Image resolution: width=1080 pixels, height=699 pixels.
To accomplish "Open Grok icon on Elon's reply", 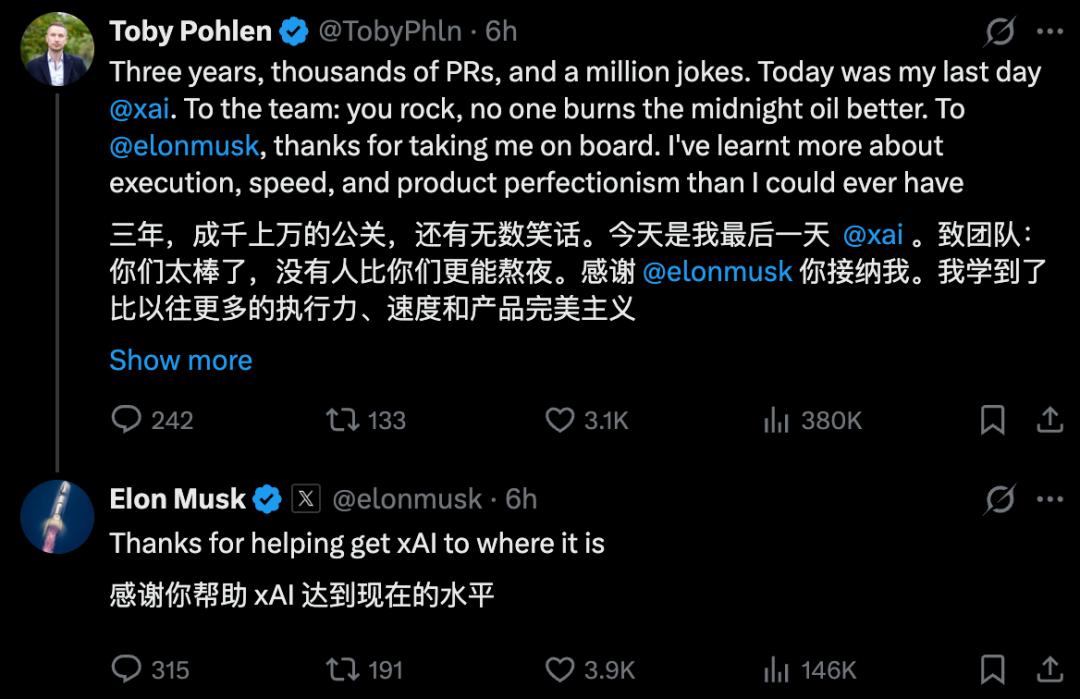I will [x=999, y=498].
